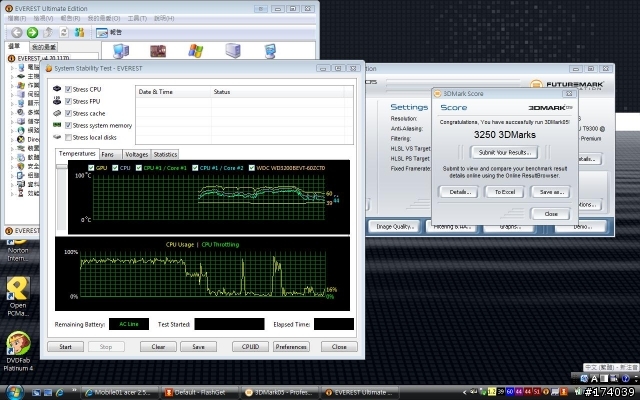Screen dimensions: 640x400
Task: Click the Up level arrow in EVEREST toolbar
Action: click(x=48, y=32)
